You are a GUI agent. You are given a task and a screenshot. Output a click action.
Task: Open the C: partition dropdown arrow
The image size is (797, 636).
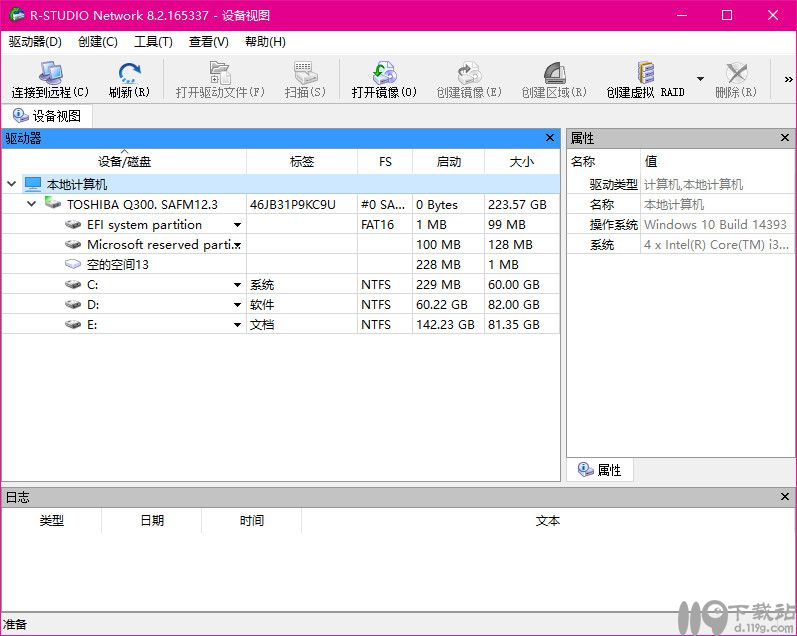(x=237, y=285)
